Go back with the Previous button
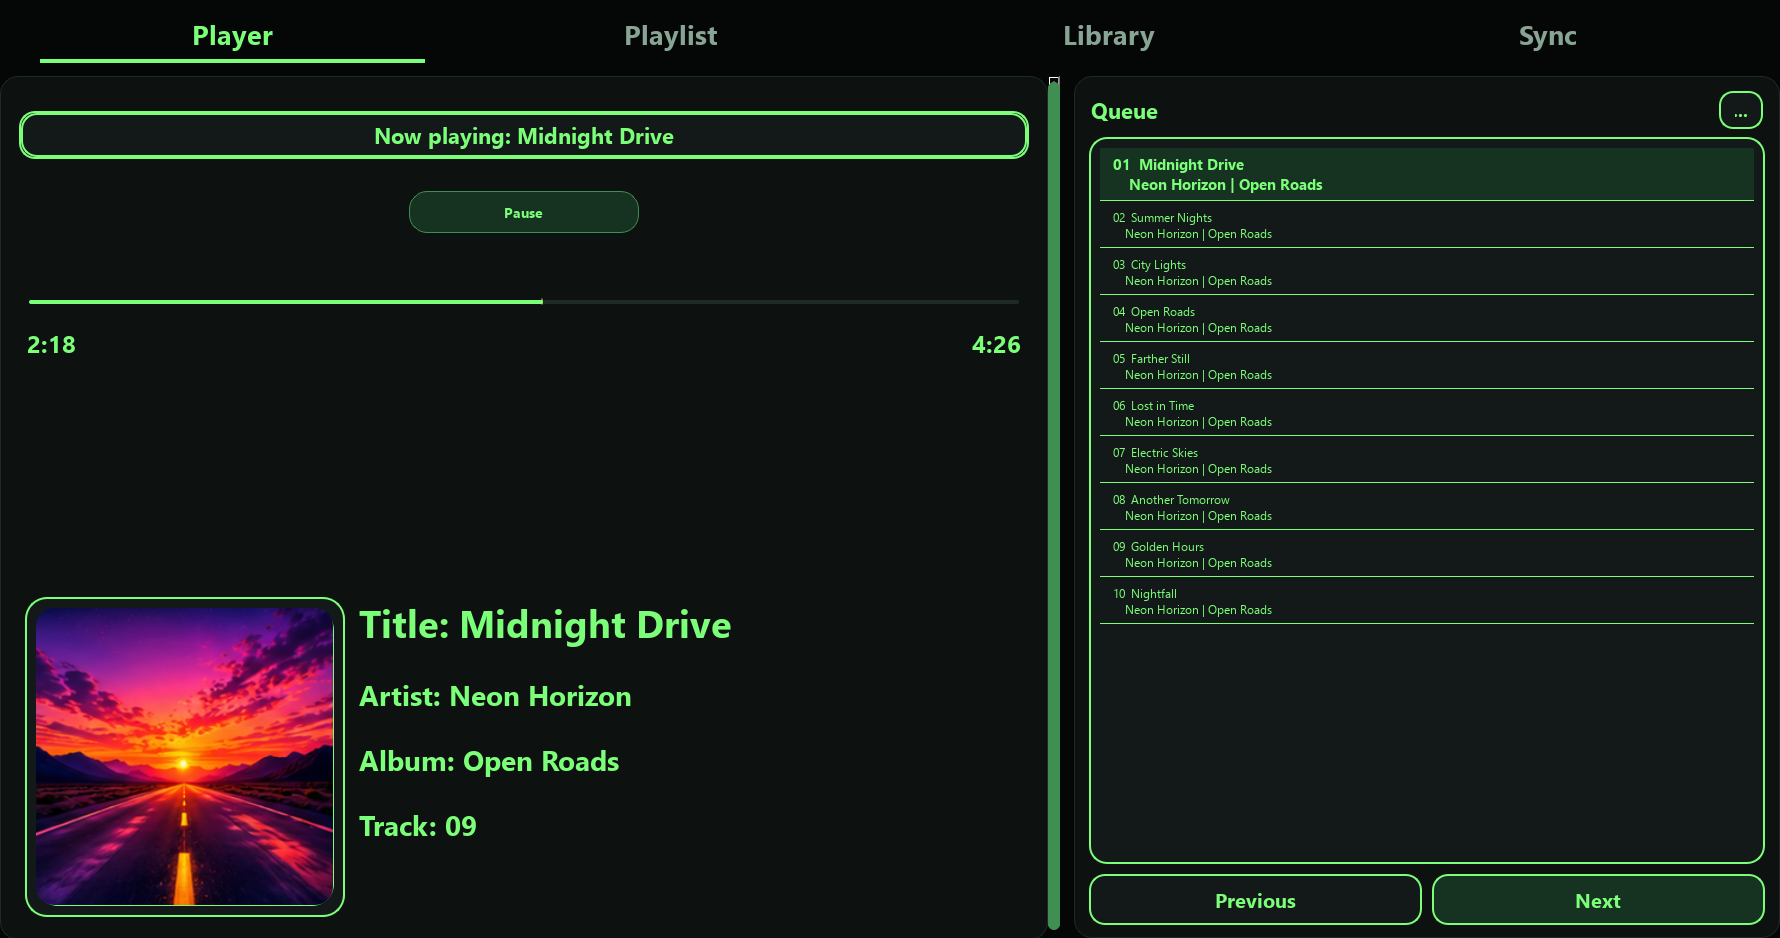The width and height of the screenshot is (1780, 938). 1255,900
